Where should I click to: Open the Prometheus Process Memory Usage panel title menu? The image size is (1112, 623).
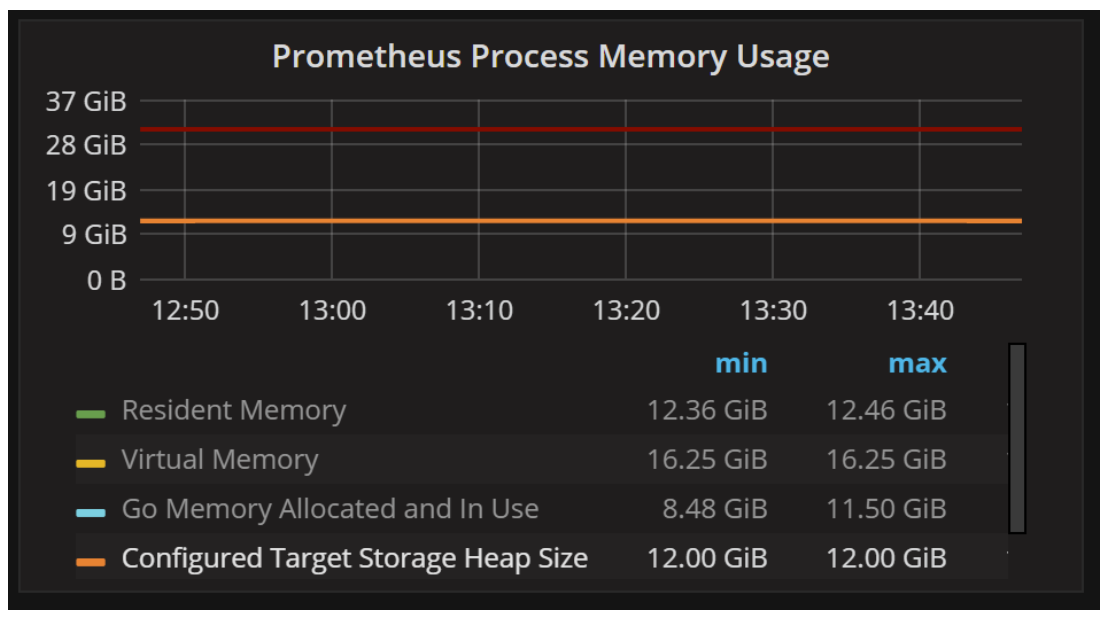tap(550, 57)
